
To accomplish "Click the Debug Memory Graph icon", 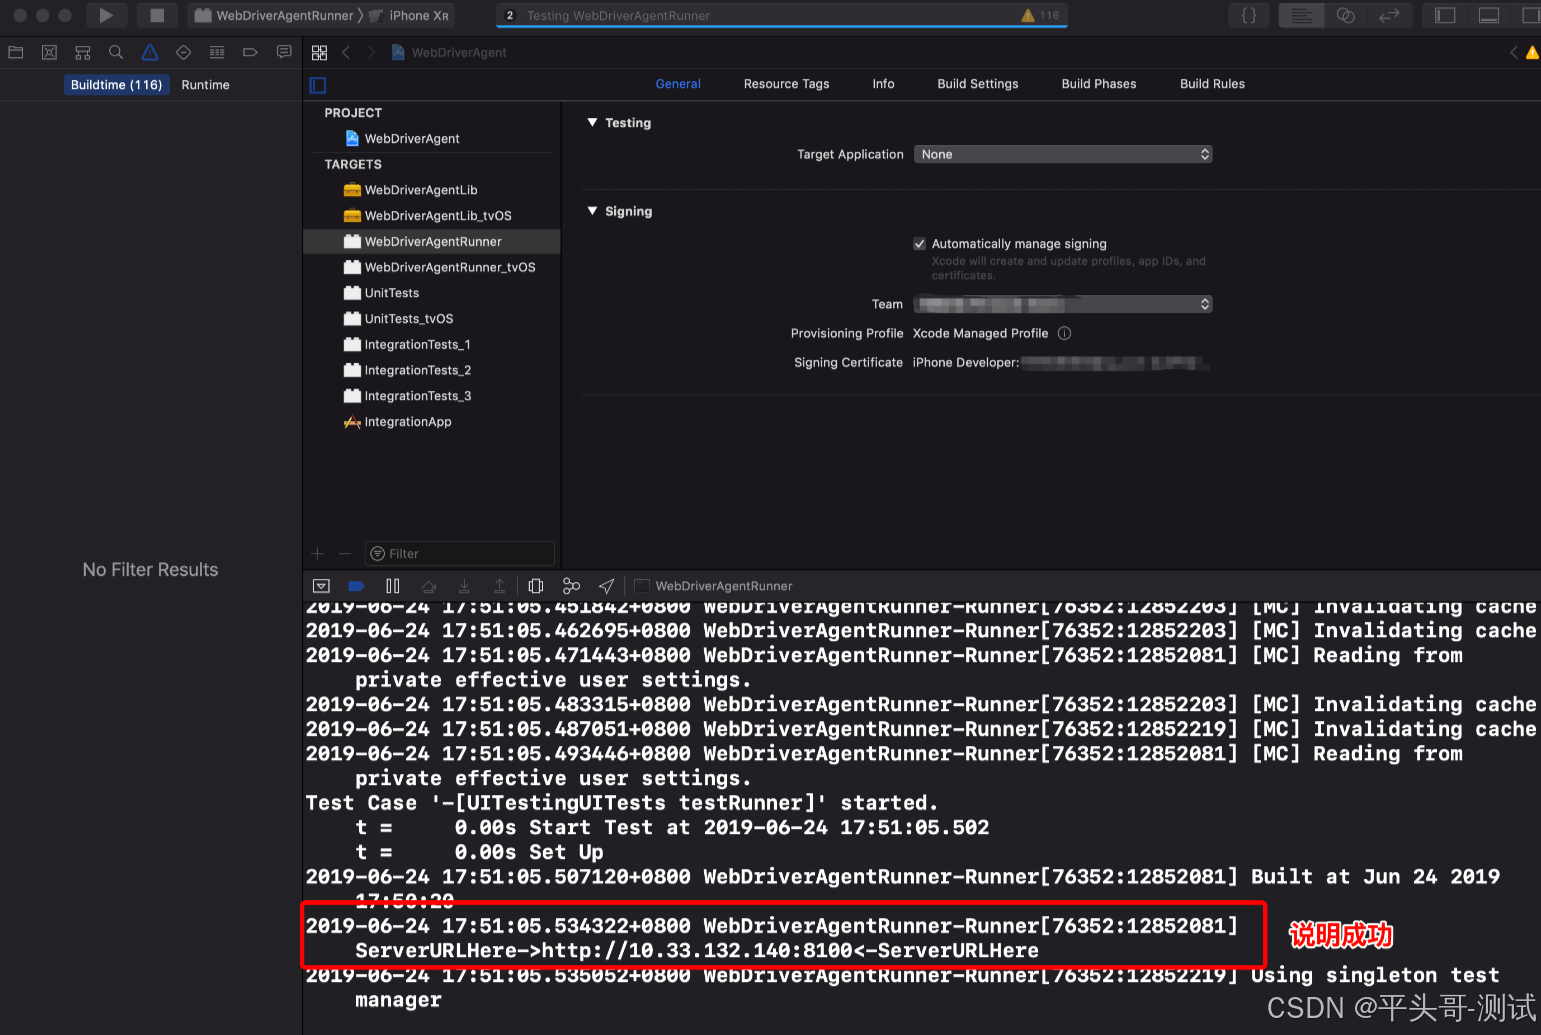I will (571, 586).
